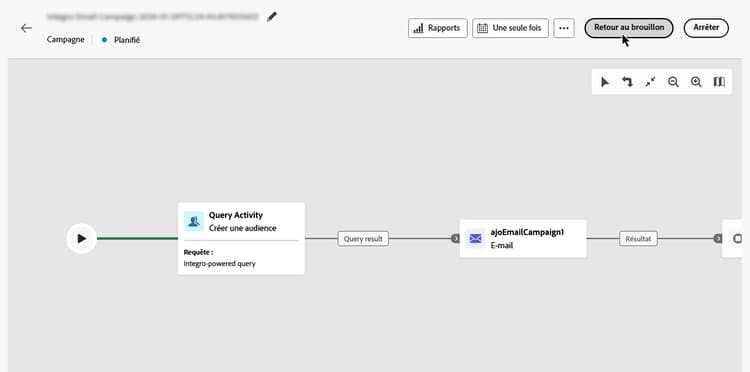Click Créer une audience text
The height and width of the screenshot is (372, 750).
click(x=243, y=228)
